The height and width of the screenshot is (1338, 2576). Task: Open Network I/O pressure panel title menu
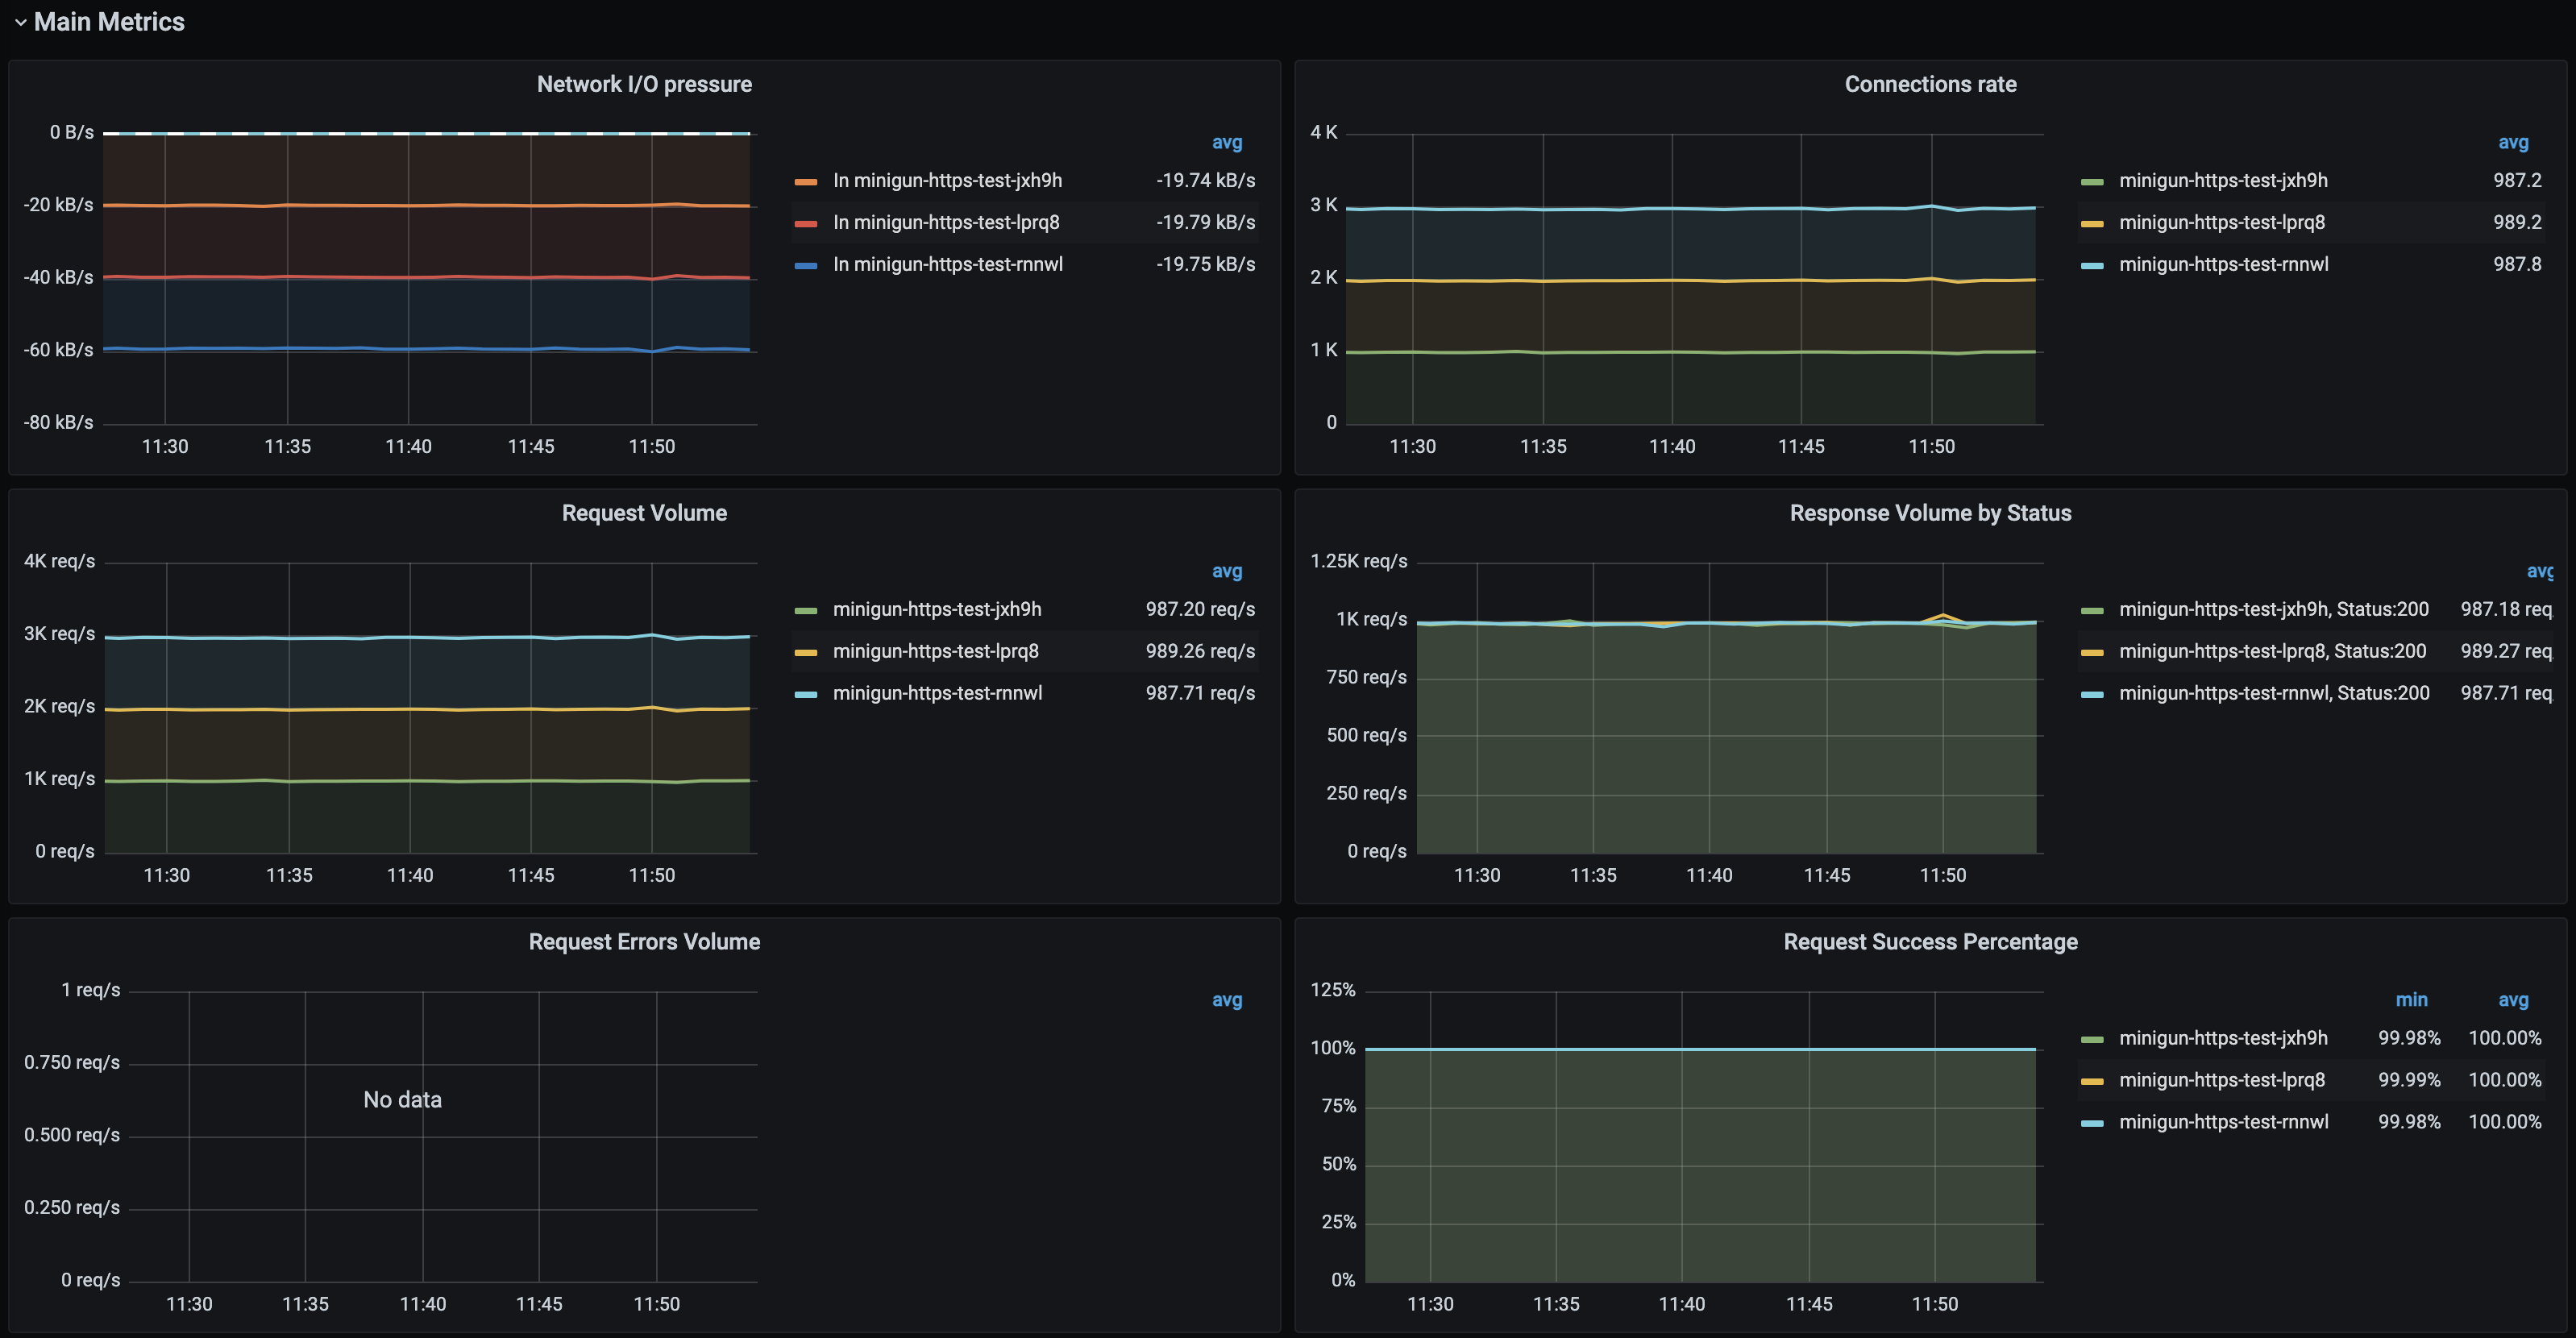(644, 84)
